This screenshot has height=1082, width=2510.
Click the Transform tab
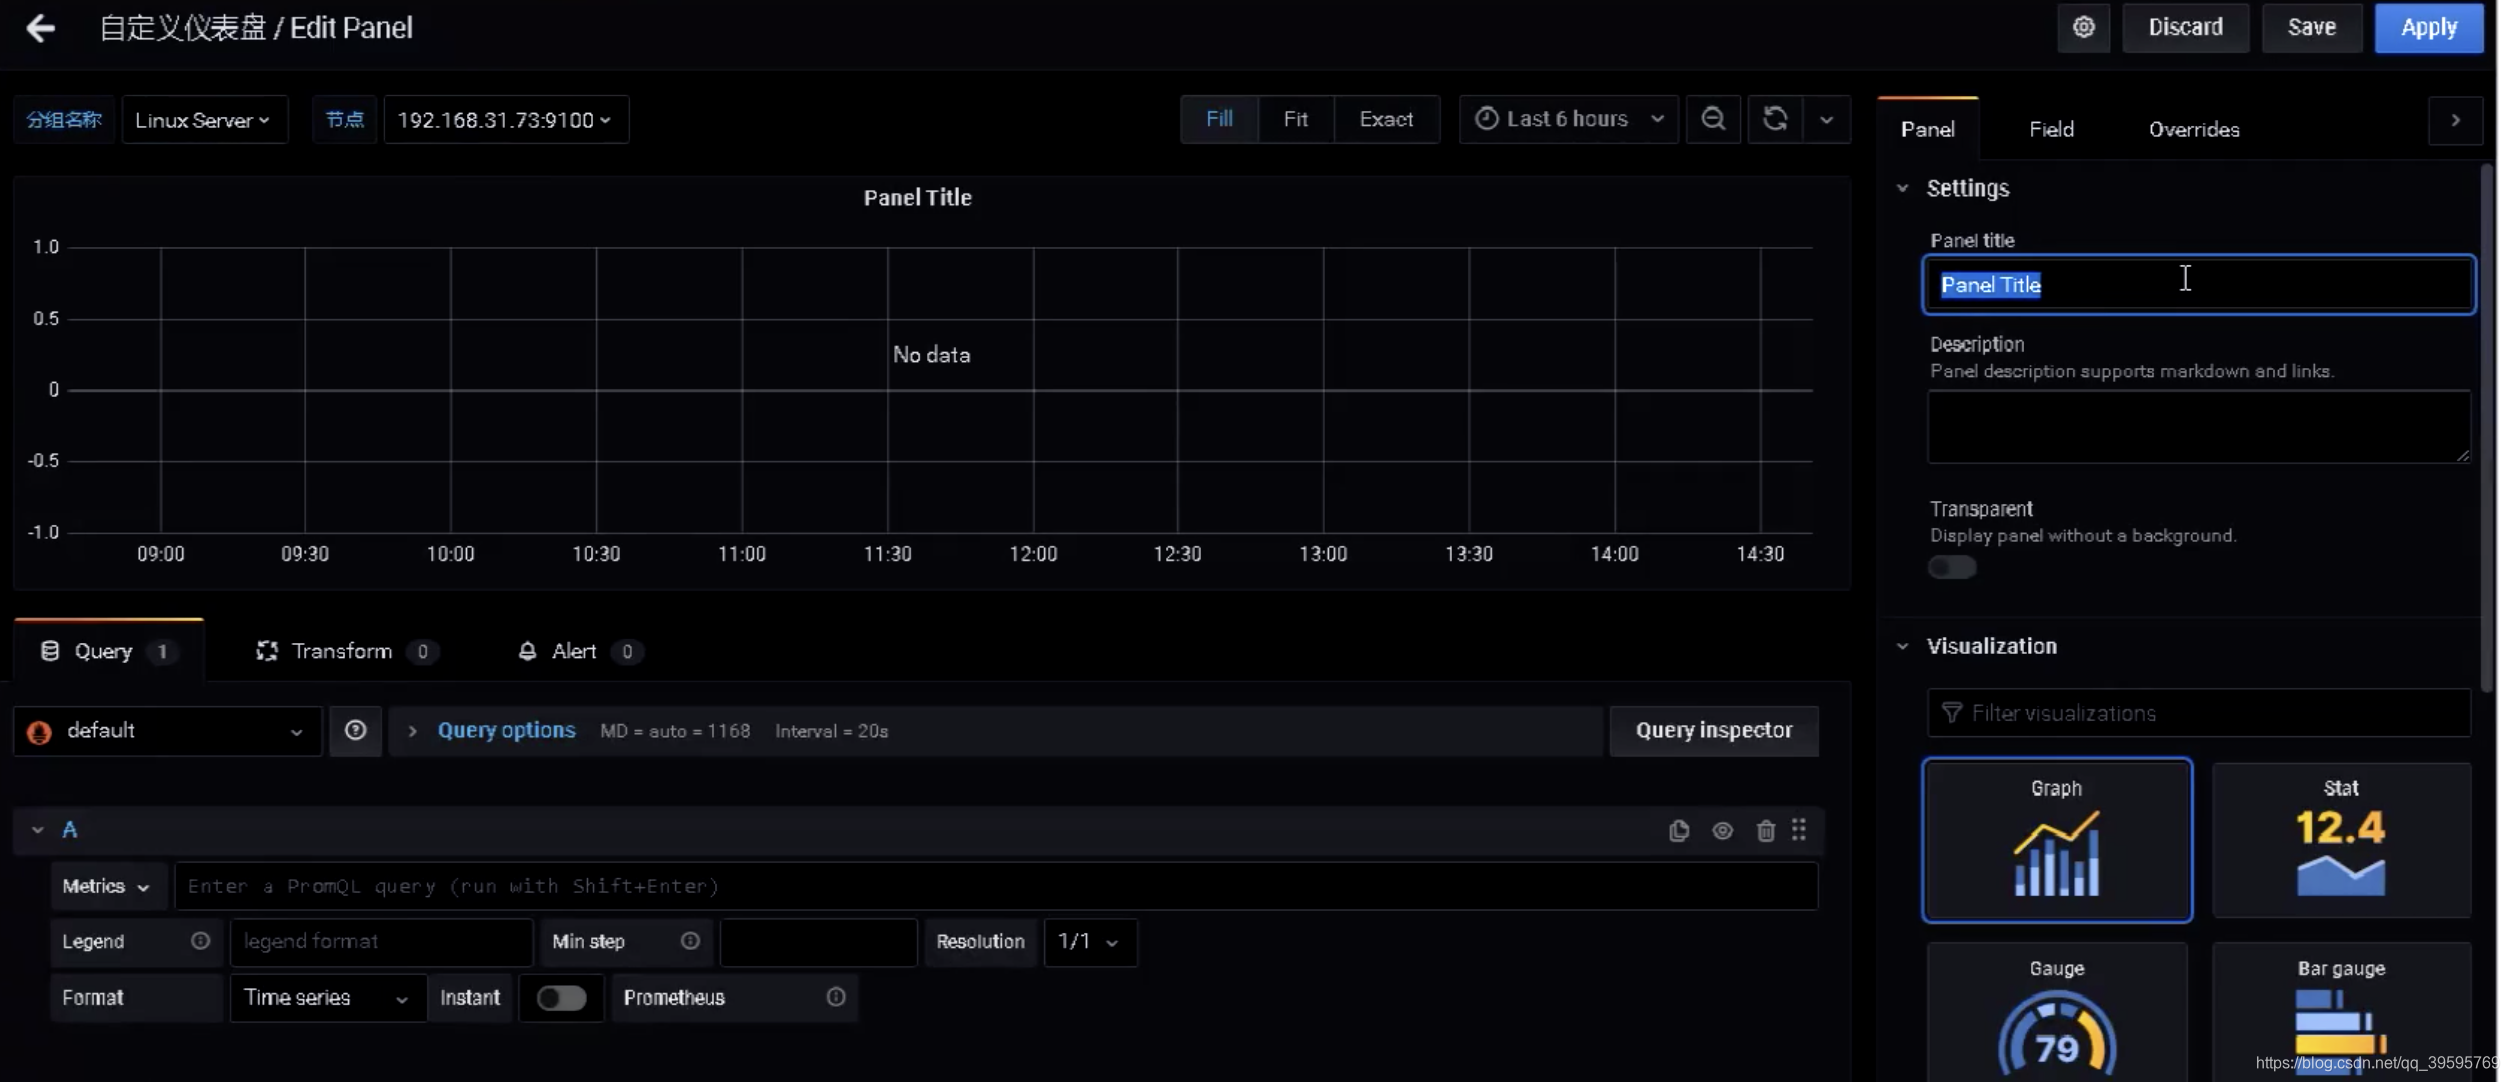tap(341, 650)
